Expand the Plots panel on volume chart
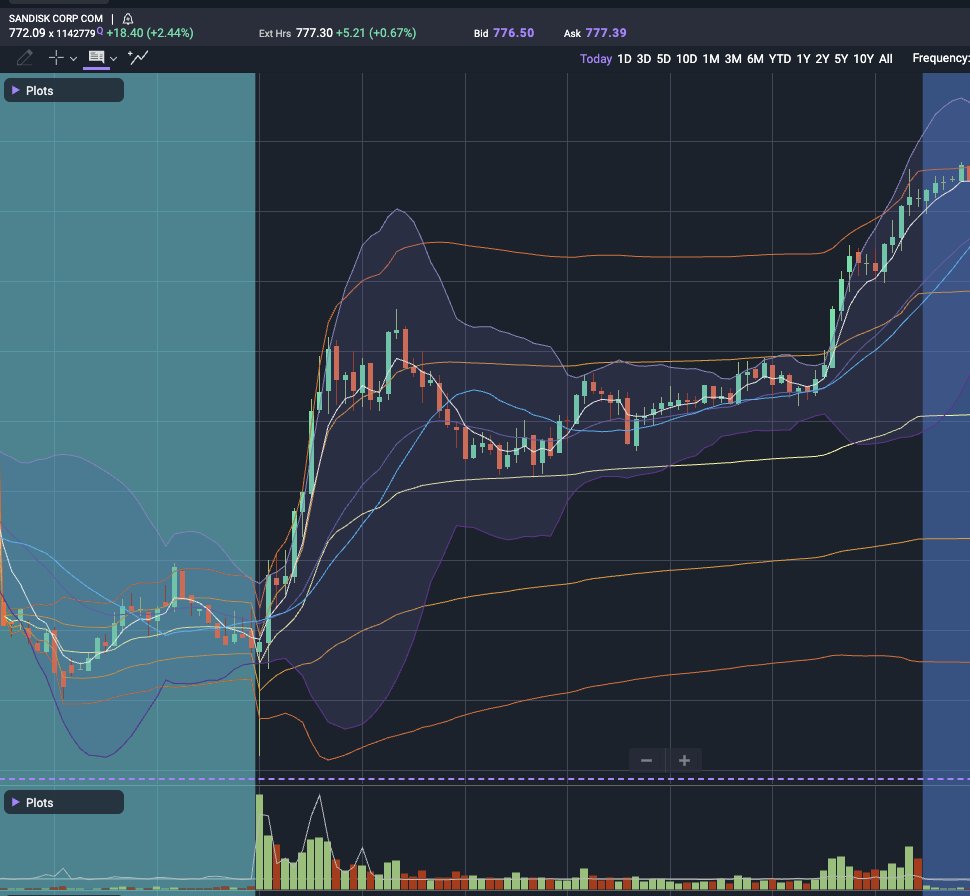The height and width of the screenshot is (896, 970). (x=64, y=802)
